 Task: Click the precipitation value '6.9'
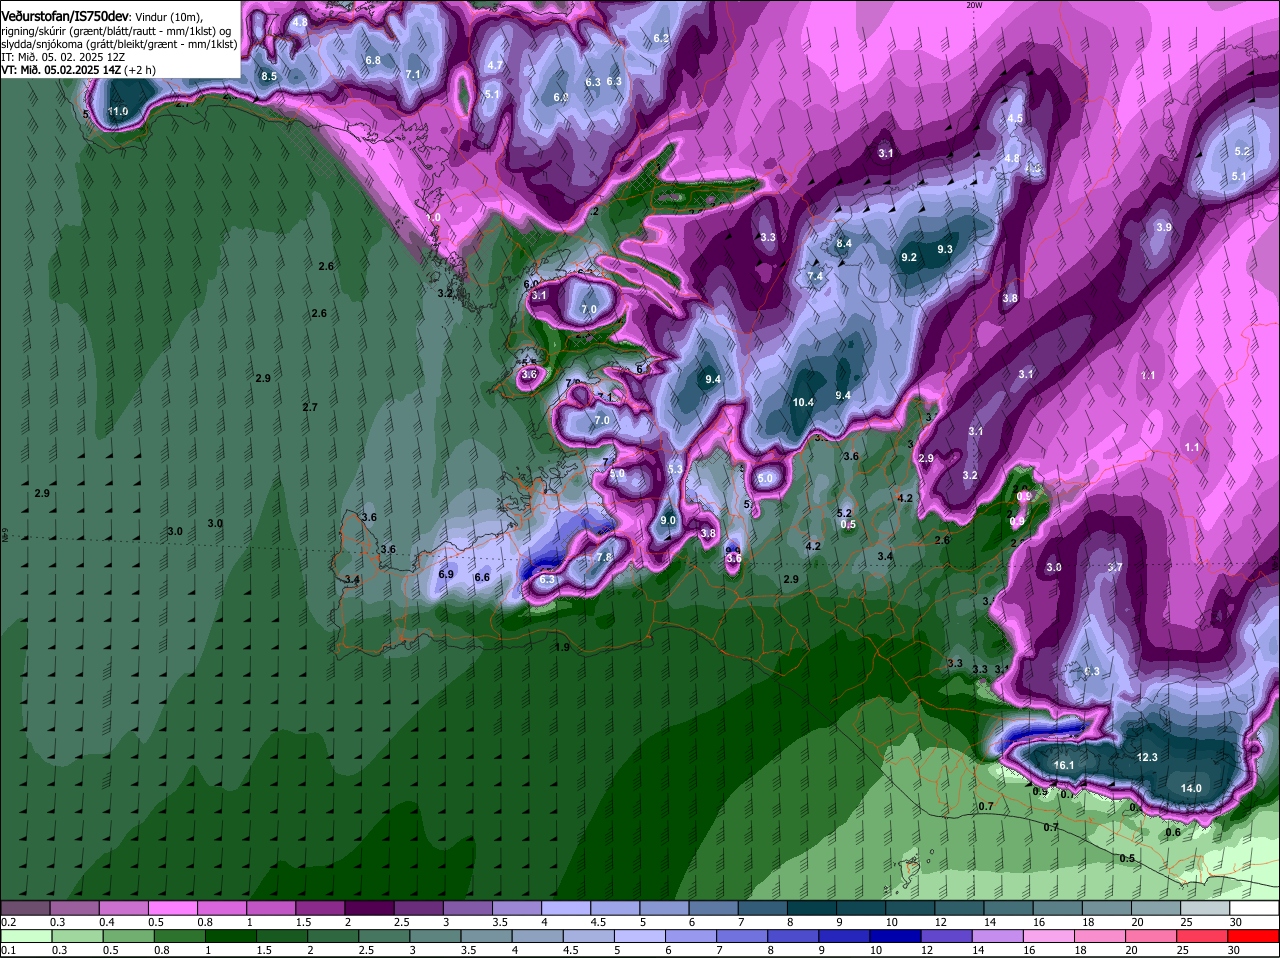[x=446, y=574]
